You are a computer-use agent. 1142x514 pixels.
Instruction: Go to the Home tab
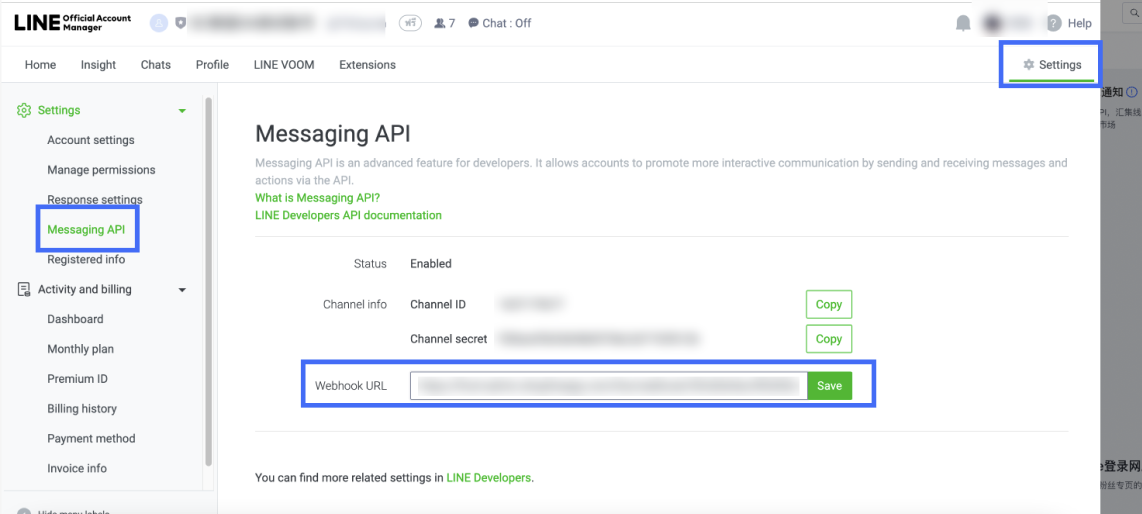[40, 65]
